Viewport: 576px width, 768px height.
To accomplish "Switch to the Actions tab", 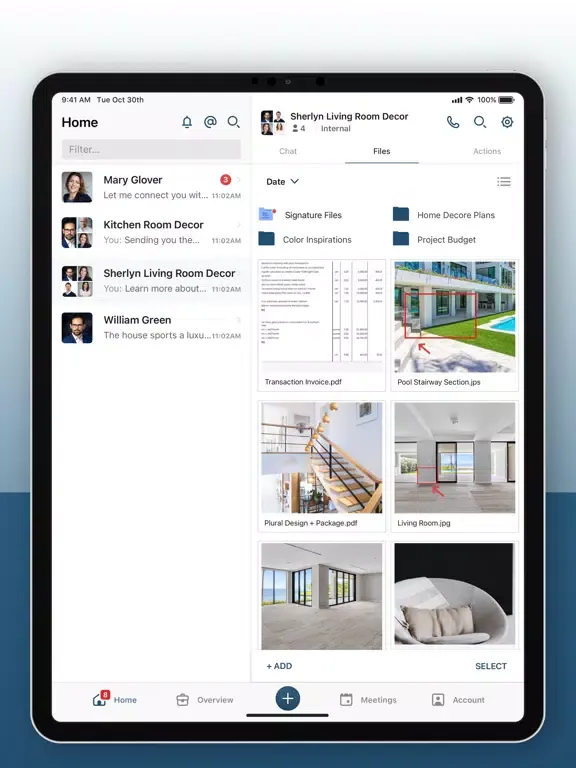I will (x=487, y=151).
